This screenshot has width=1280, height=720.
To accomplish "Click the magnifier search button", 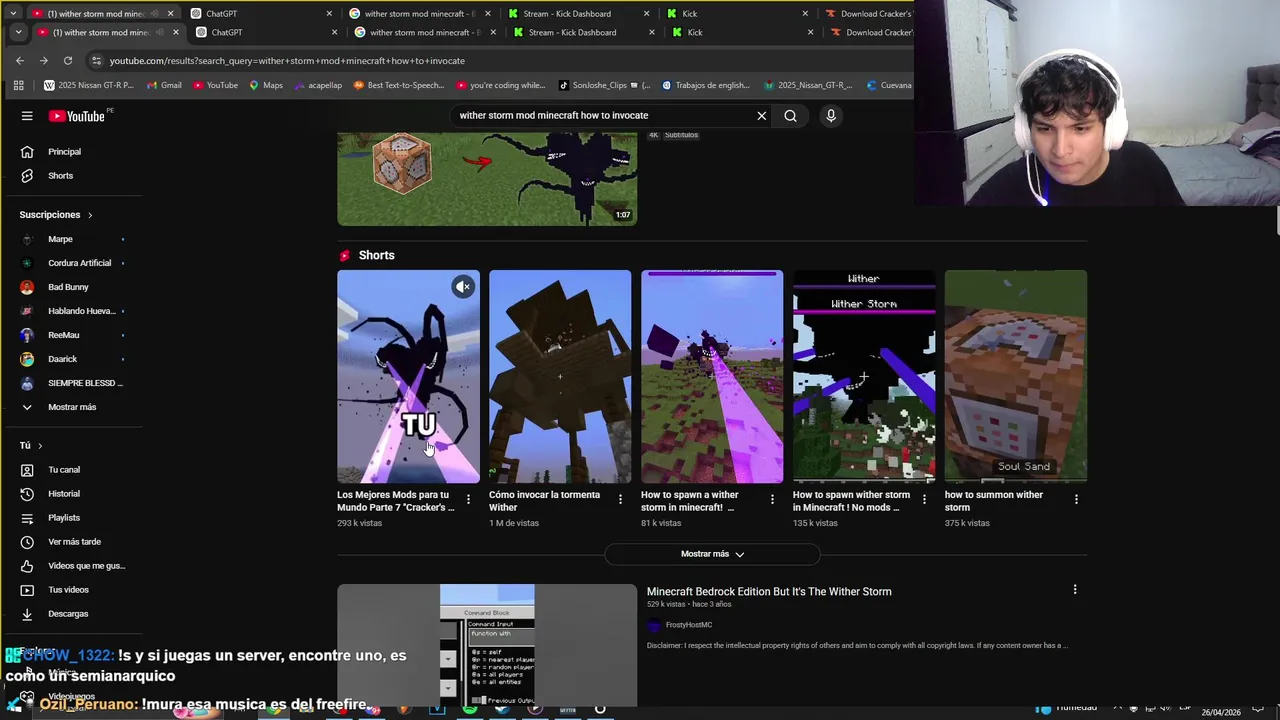I will [790, 115].
